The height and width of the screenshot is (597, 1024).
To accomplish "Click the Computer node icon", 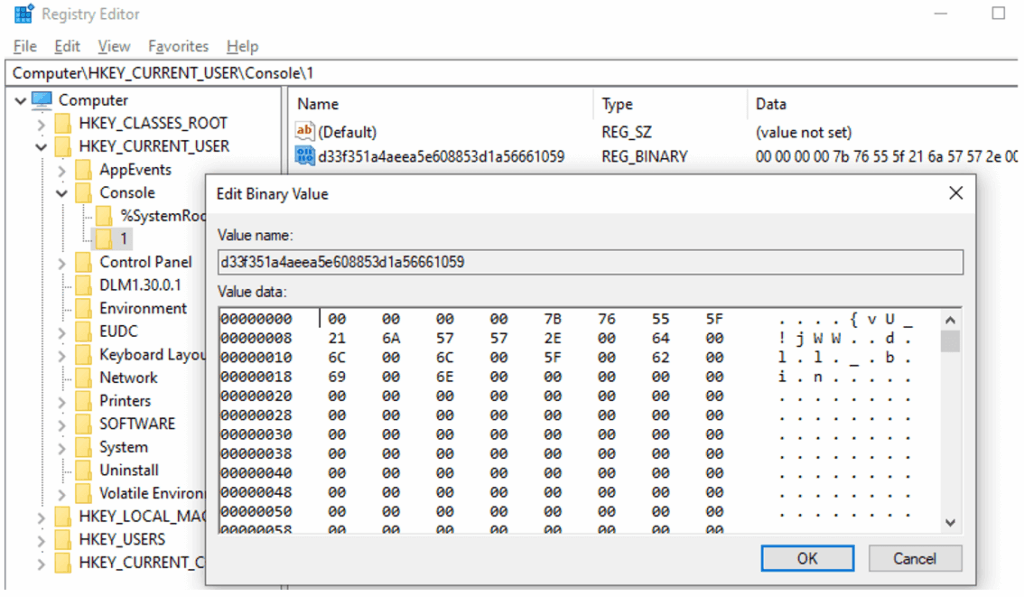I will (42, 100).
